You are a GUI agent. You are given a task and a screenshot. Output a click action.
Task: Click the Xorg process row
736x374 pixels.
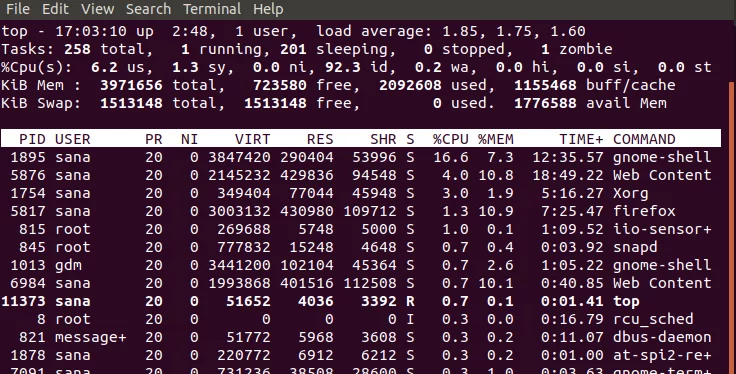click(360, 193)
